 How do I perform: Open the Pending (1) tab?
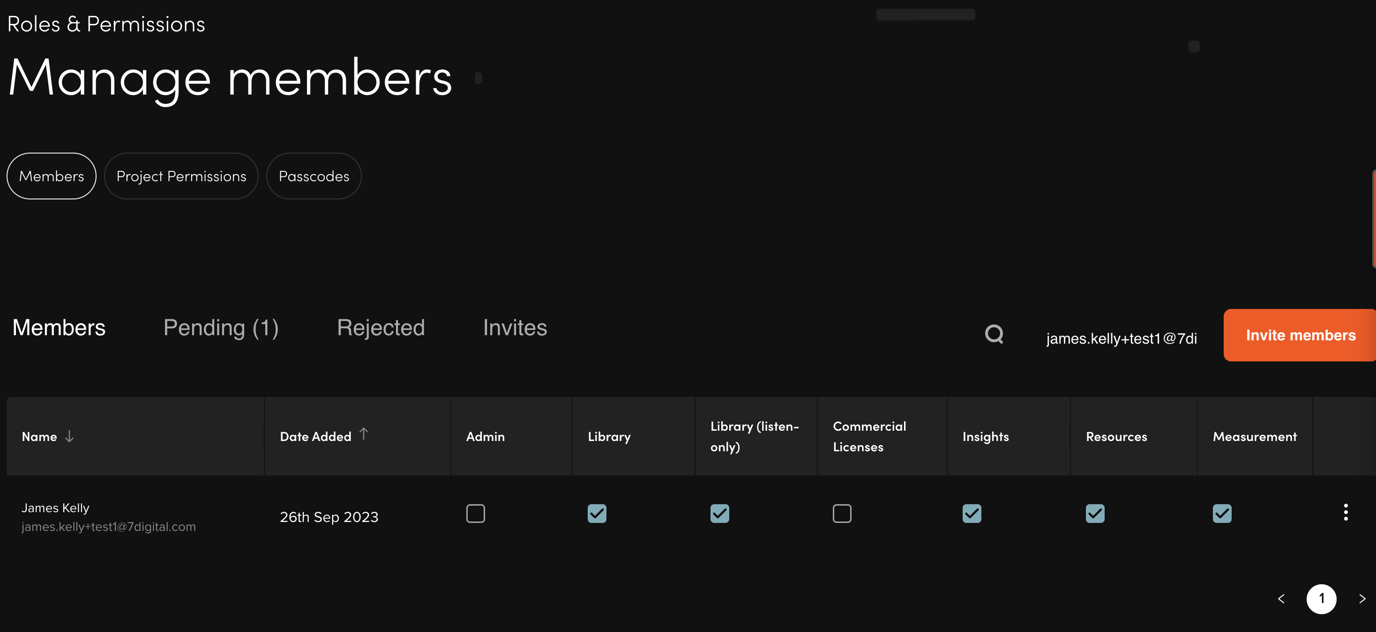pos(221,328)
